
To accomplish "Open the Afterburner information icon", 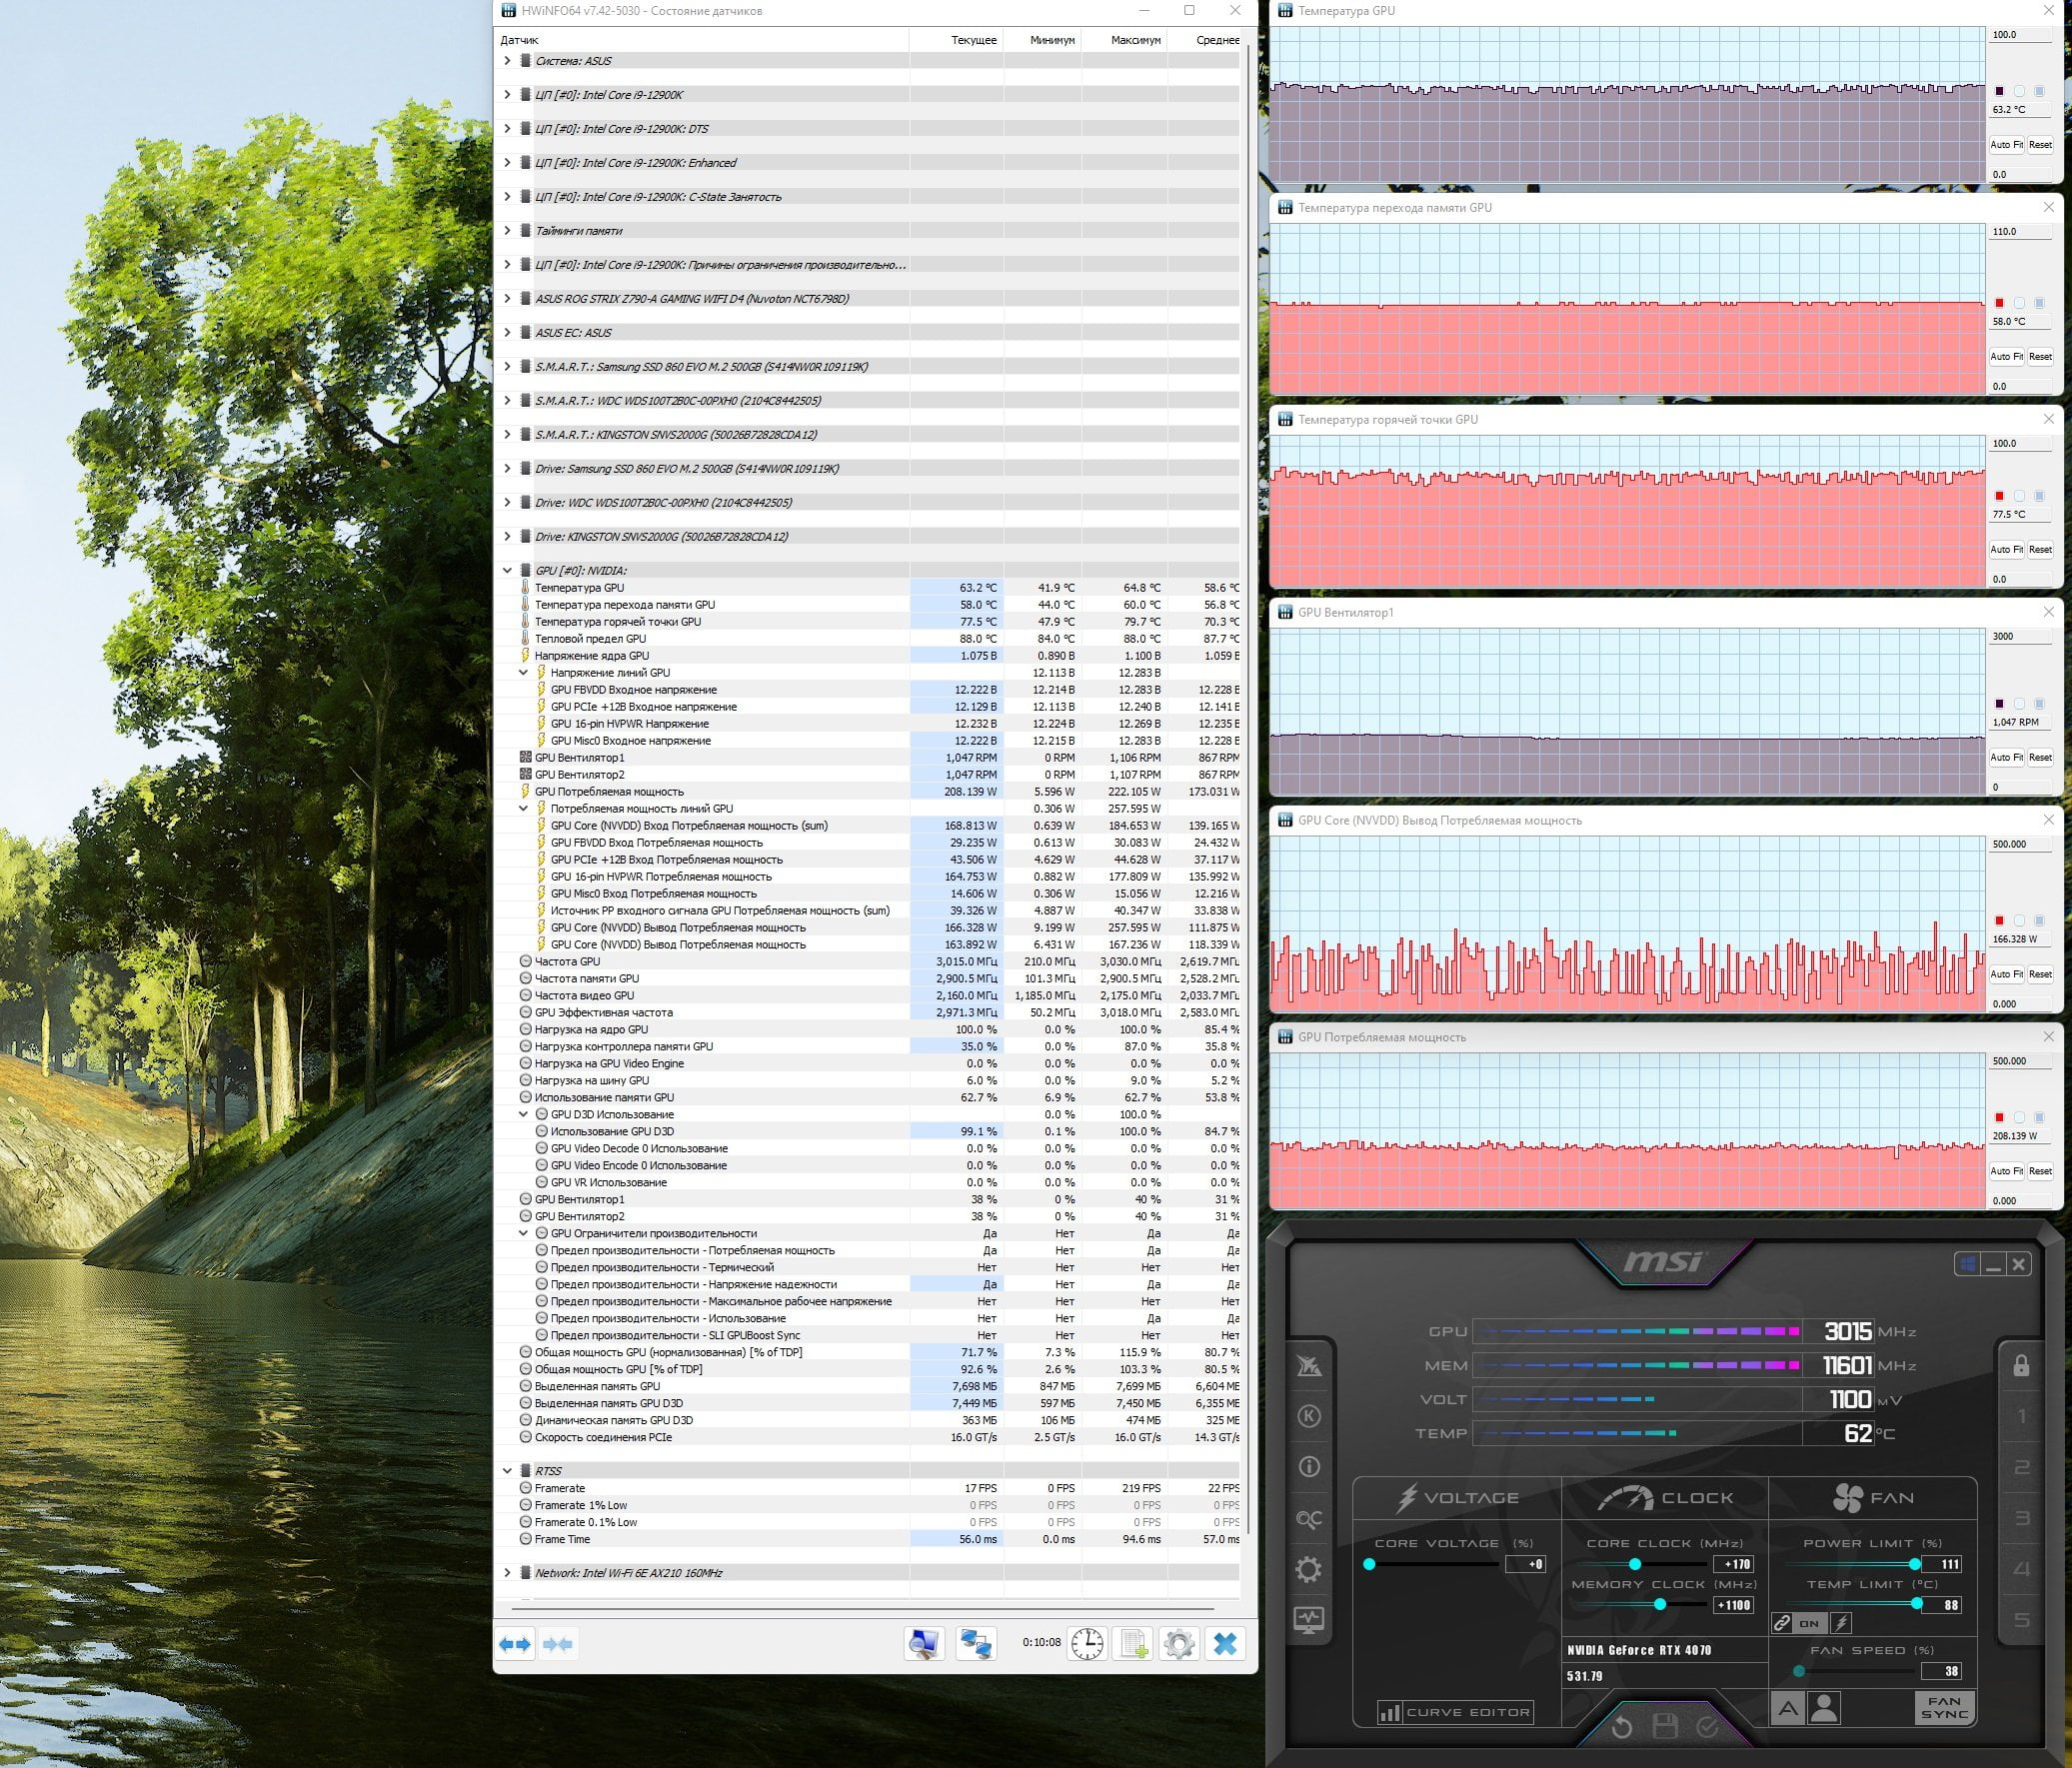I will tap(1308, 1467).
